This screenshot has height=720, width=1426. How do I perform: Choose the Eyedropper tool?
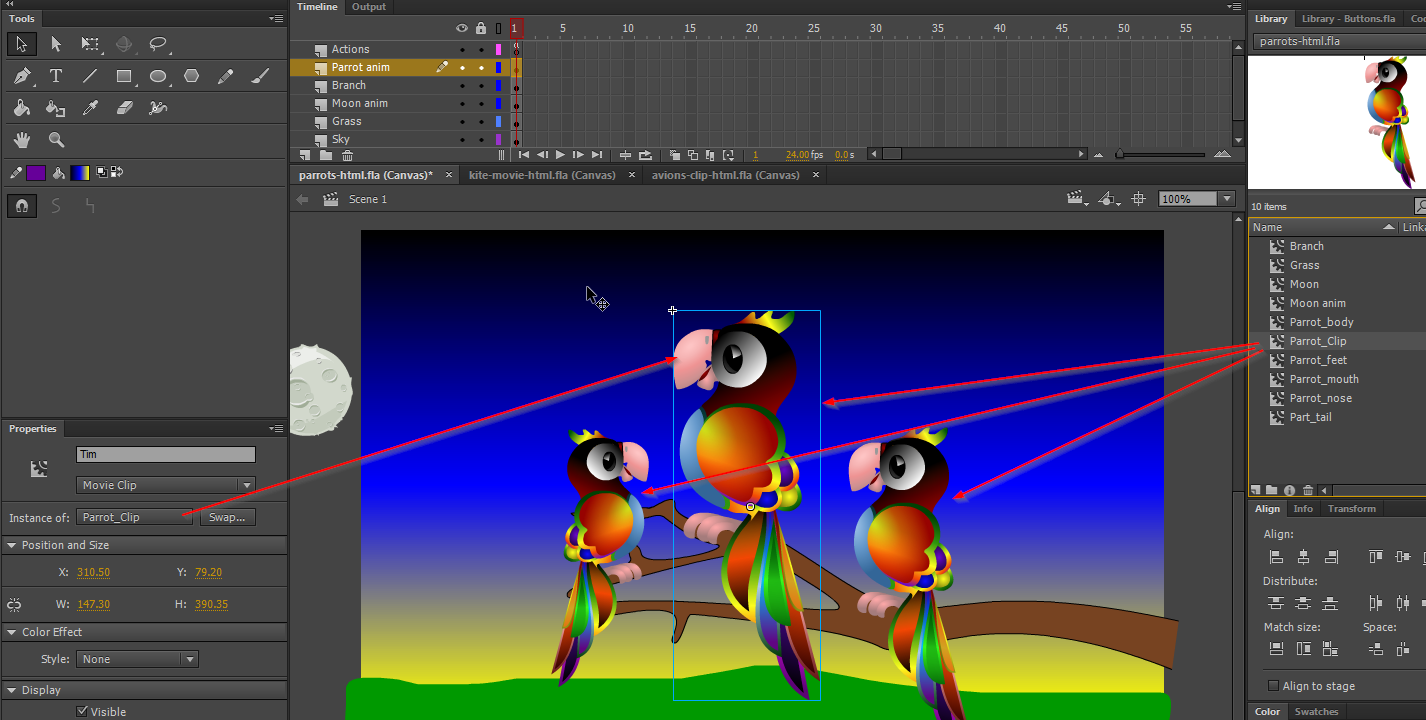(90, 108)
